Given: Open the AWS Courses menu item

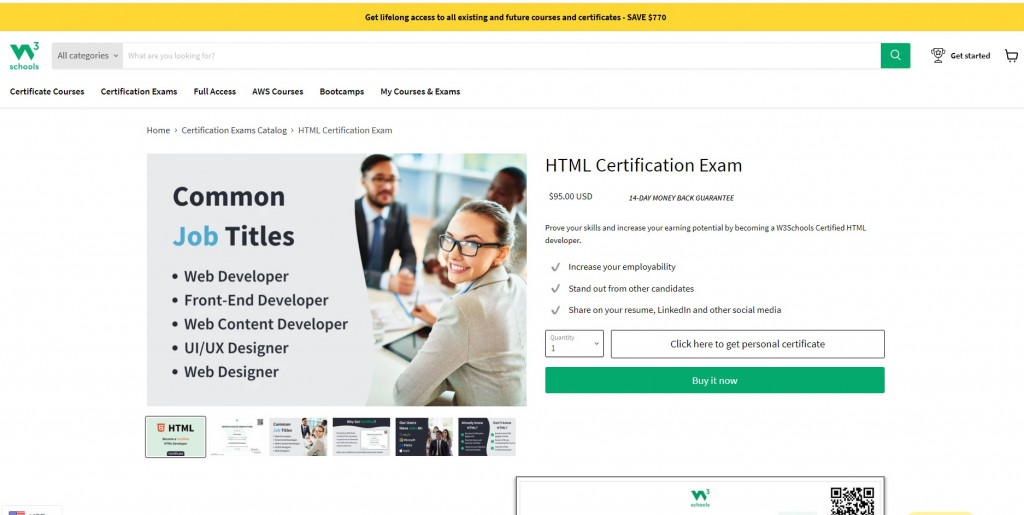Looking at the screenshot, I should [x=278, y=91].
